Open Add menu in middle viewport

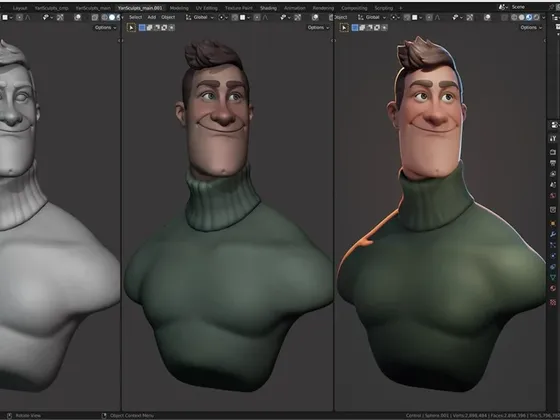pyautogui.click(x=152, y=17)
